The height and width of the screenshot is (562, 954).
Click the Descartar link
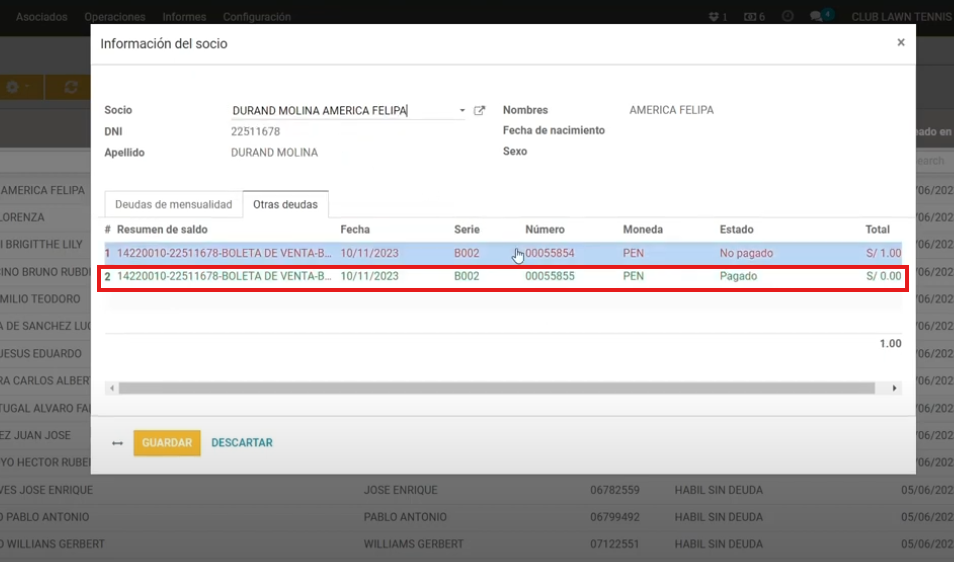point(242,443)
